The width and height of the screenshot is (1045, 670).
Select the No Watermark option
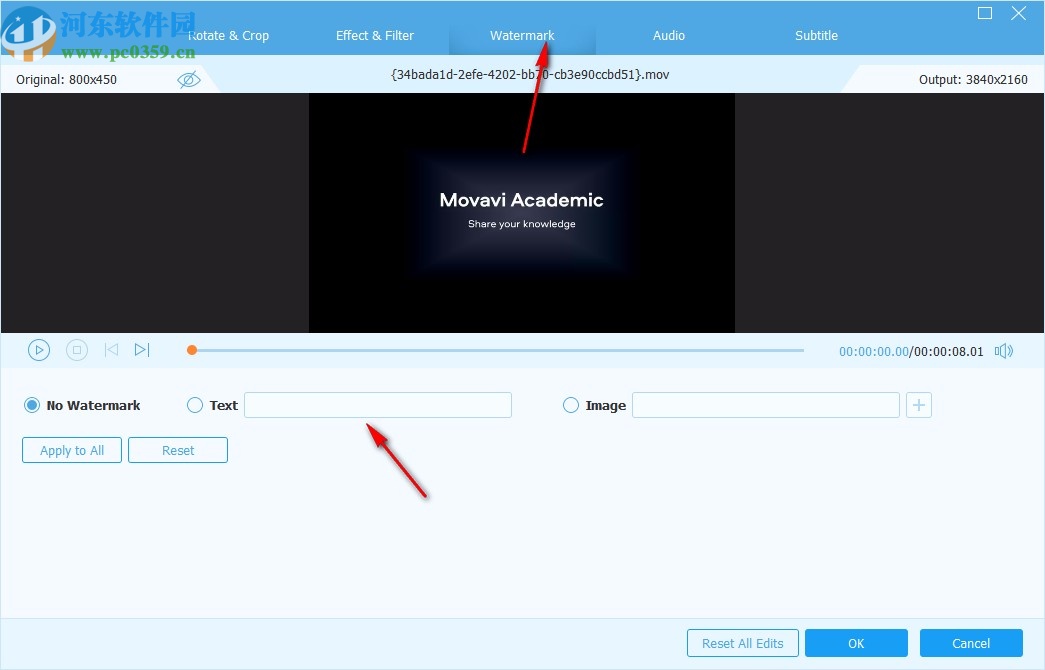coord(82,405)
